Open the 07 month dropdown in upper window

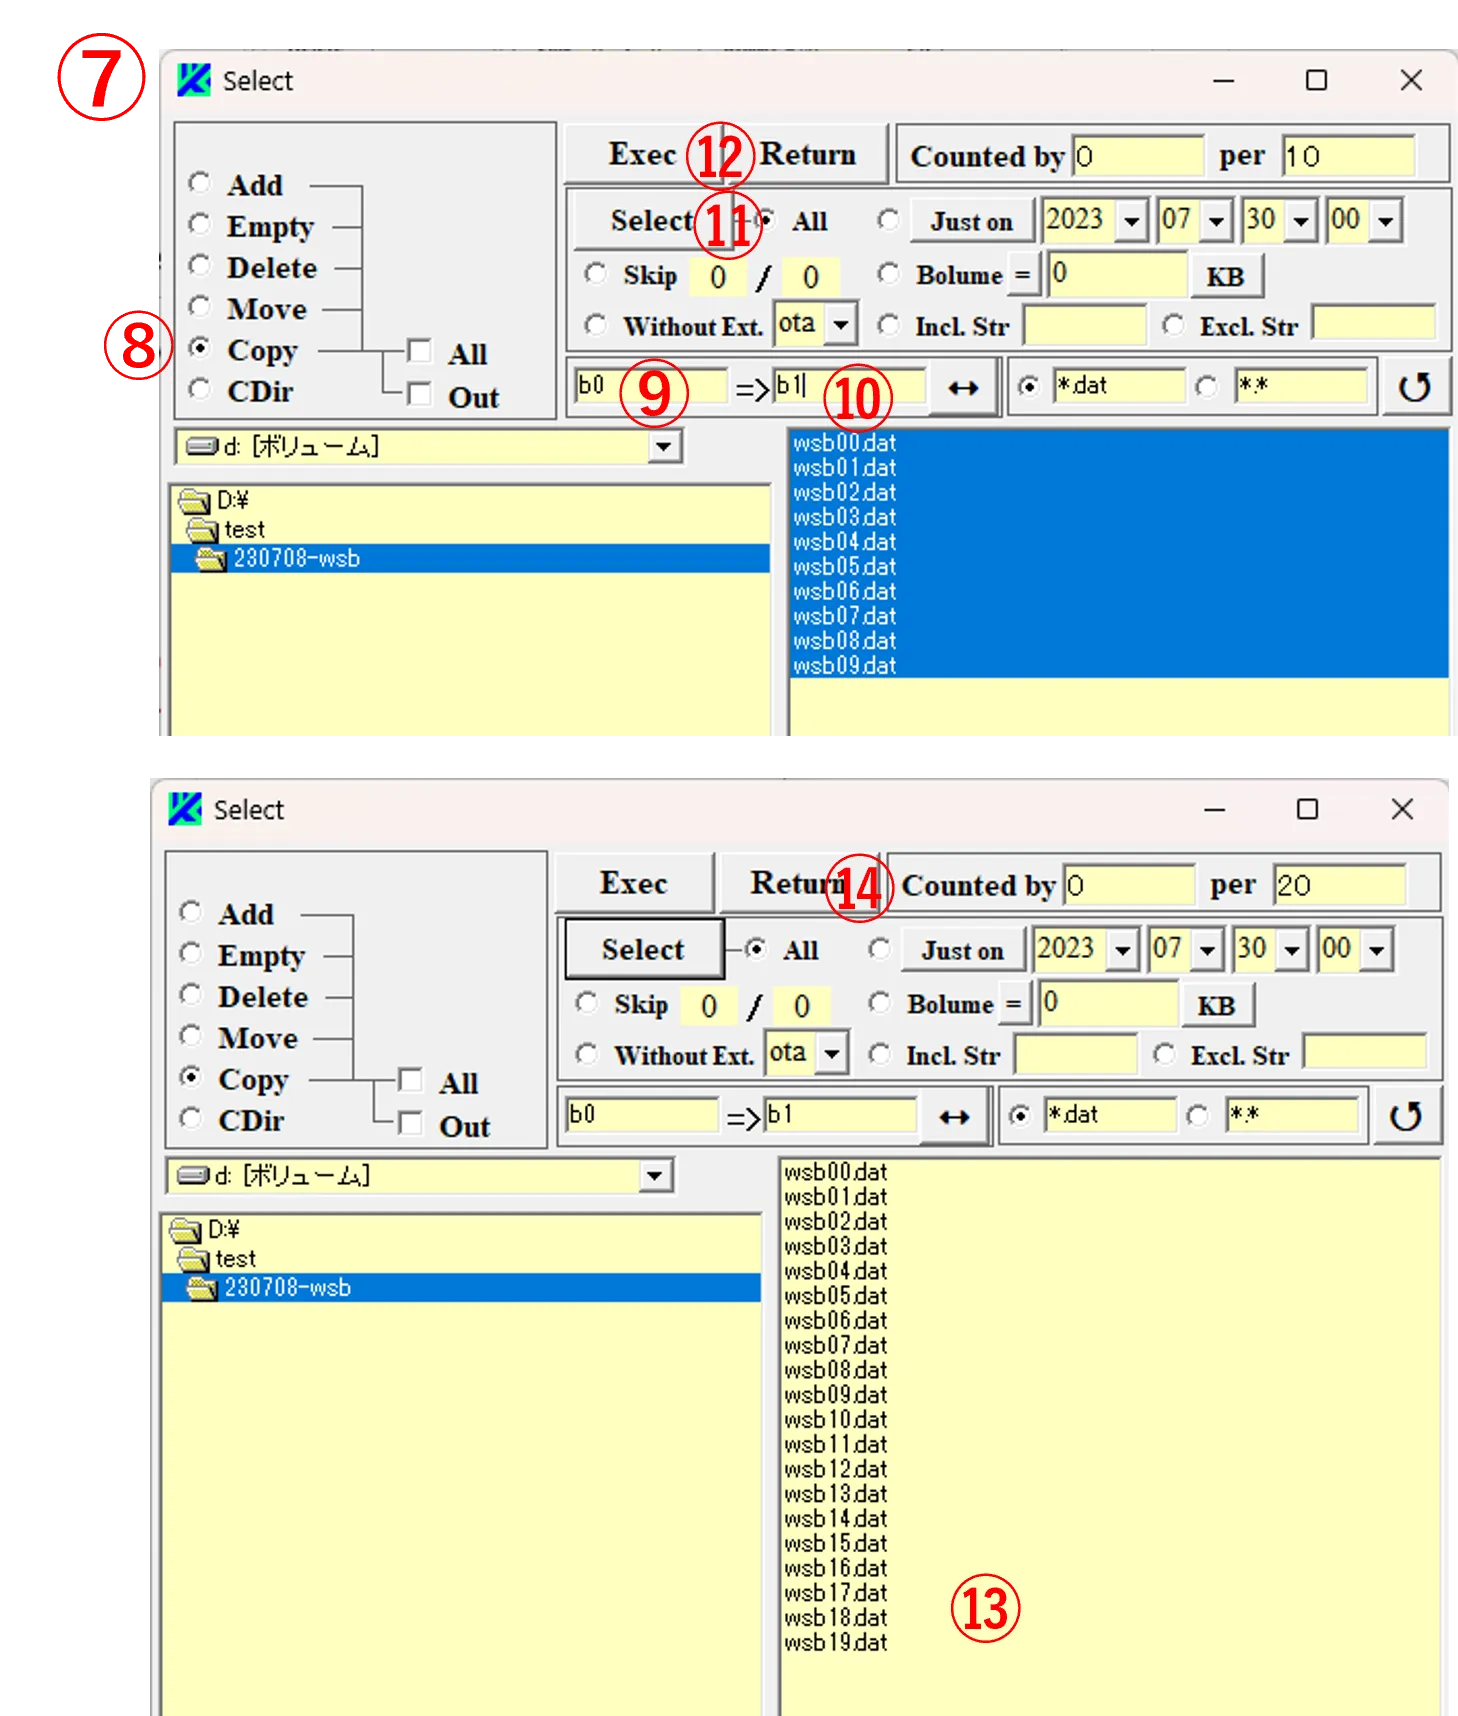point(1216,221)
